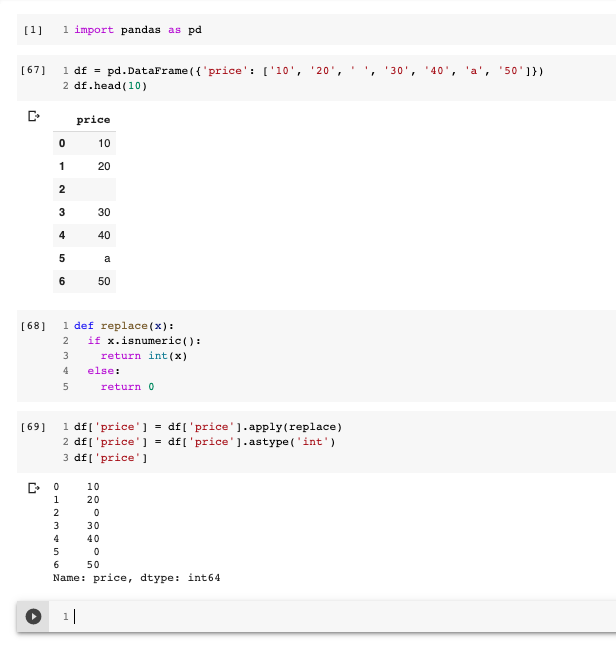Viewport: 616px width, 657px height.
Task: Click the table row with value 30
Action: [x=85, y=213]
